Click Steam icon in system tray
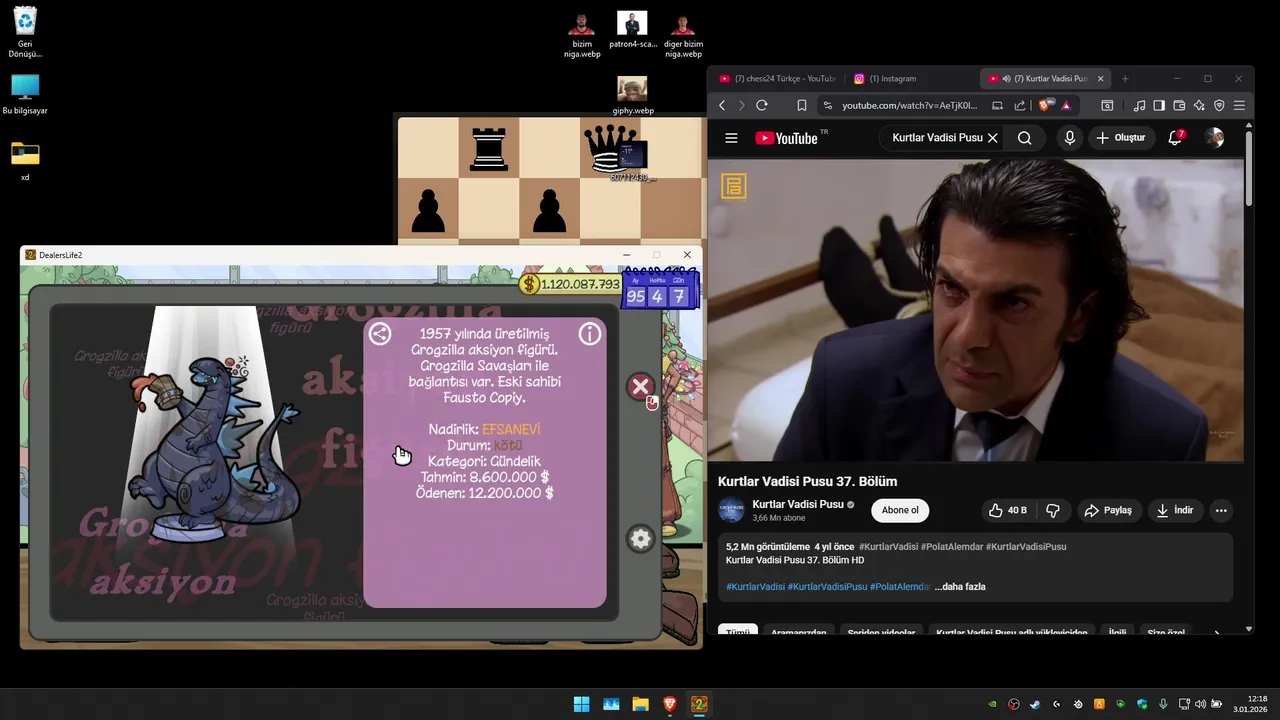Screen dimensions: 1280x720 point(1035,704)
